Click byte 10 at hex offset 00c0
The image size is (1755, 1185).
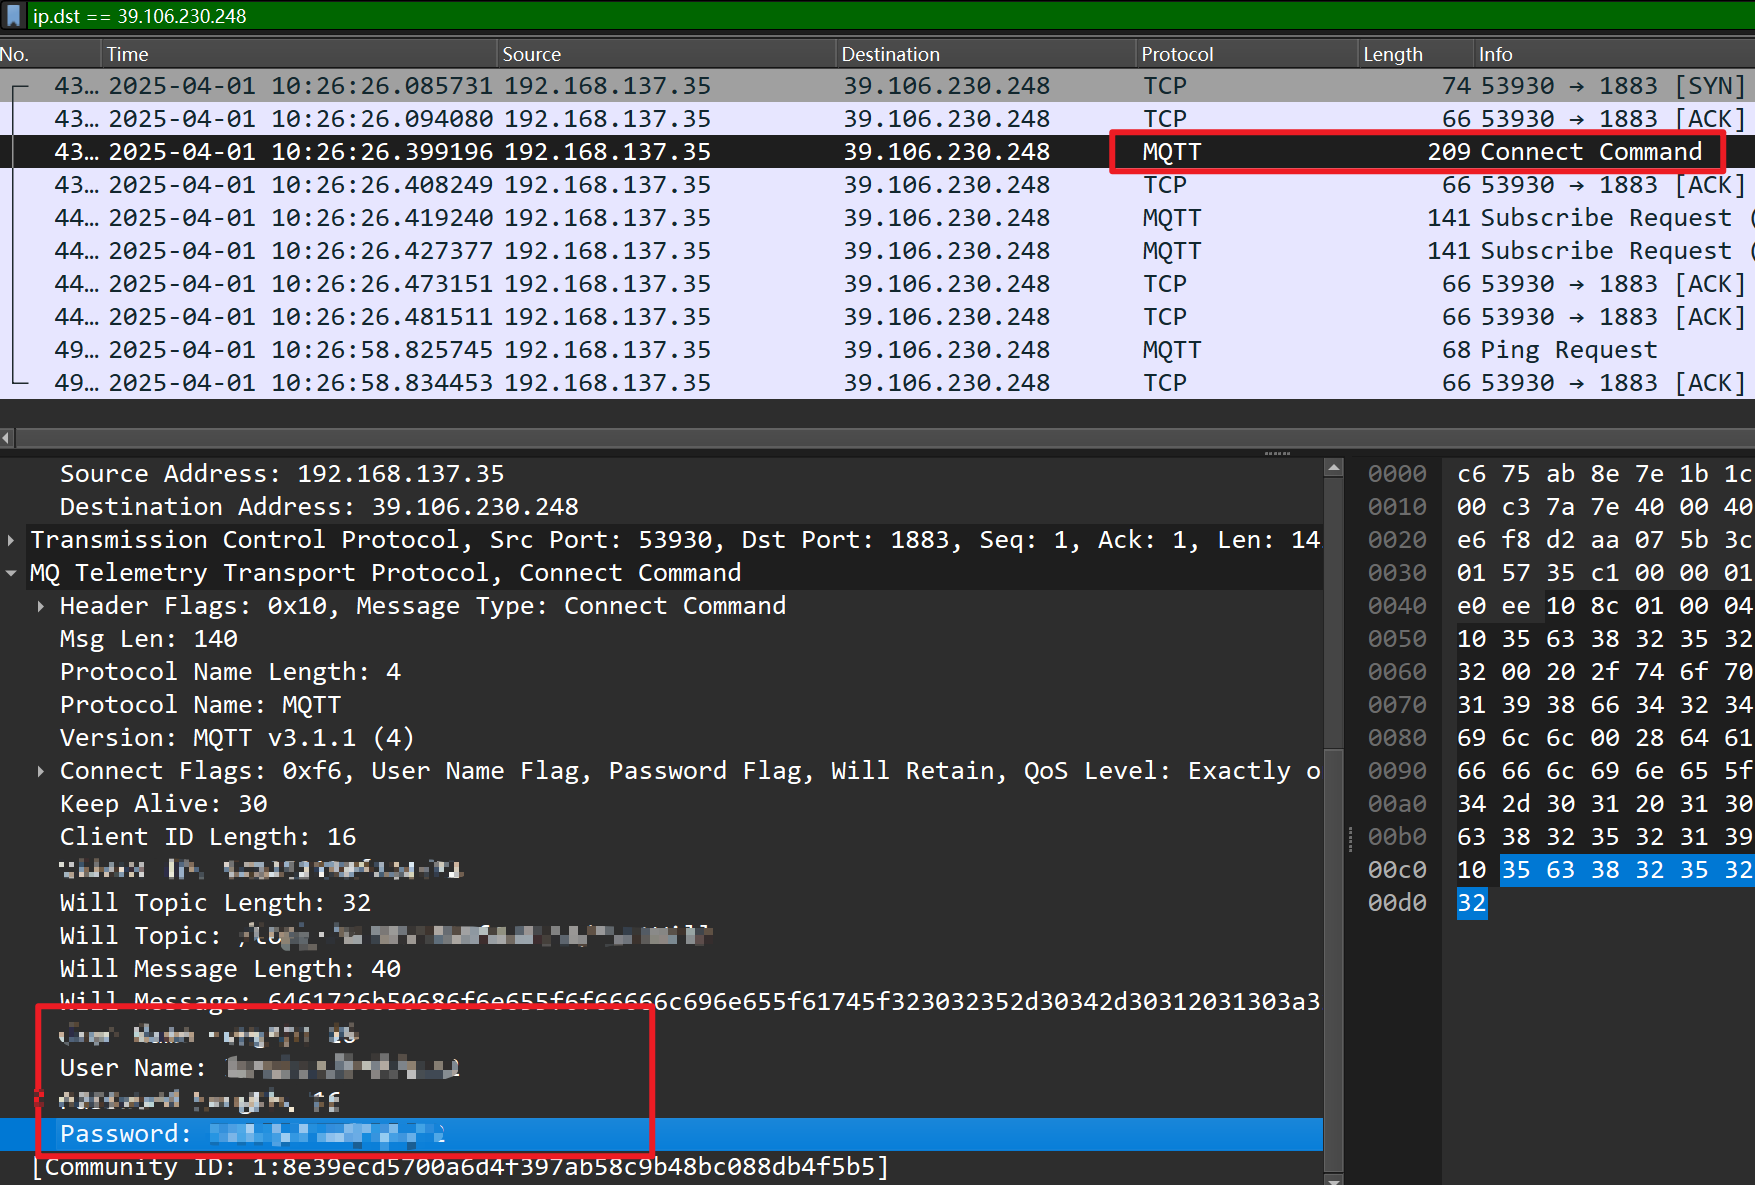[x=1471, y=870]
